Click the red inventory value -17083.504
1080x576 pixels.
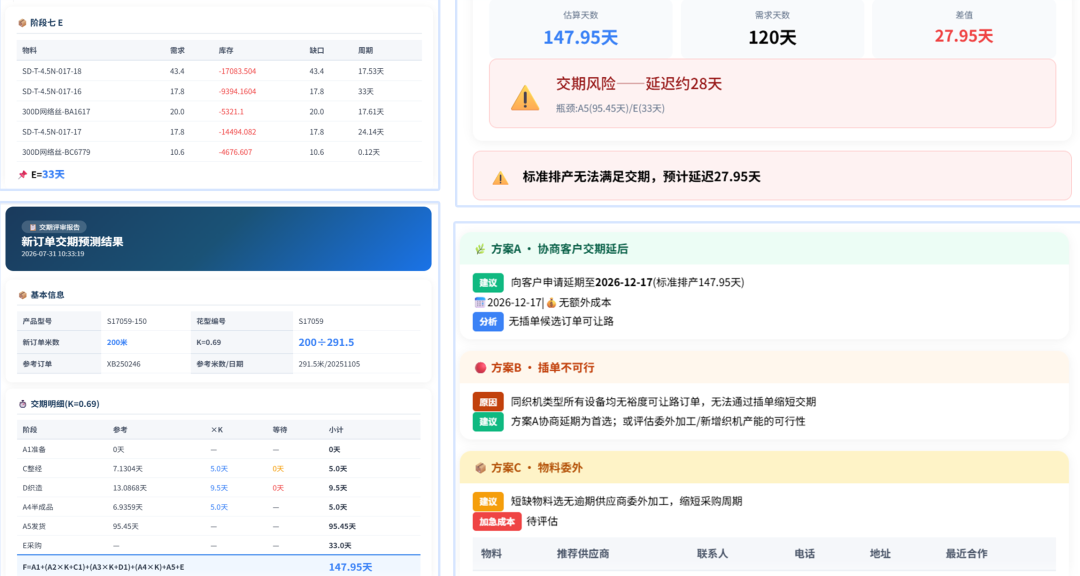click(237, 71)
